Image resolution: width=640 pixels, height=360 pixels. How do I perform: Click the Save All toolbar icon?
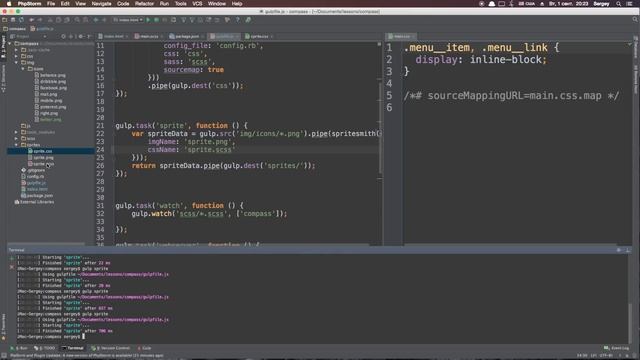[13, 20]
